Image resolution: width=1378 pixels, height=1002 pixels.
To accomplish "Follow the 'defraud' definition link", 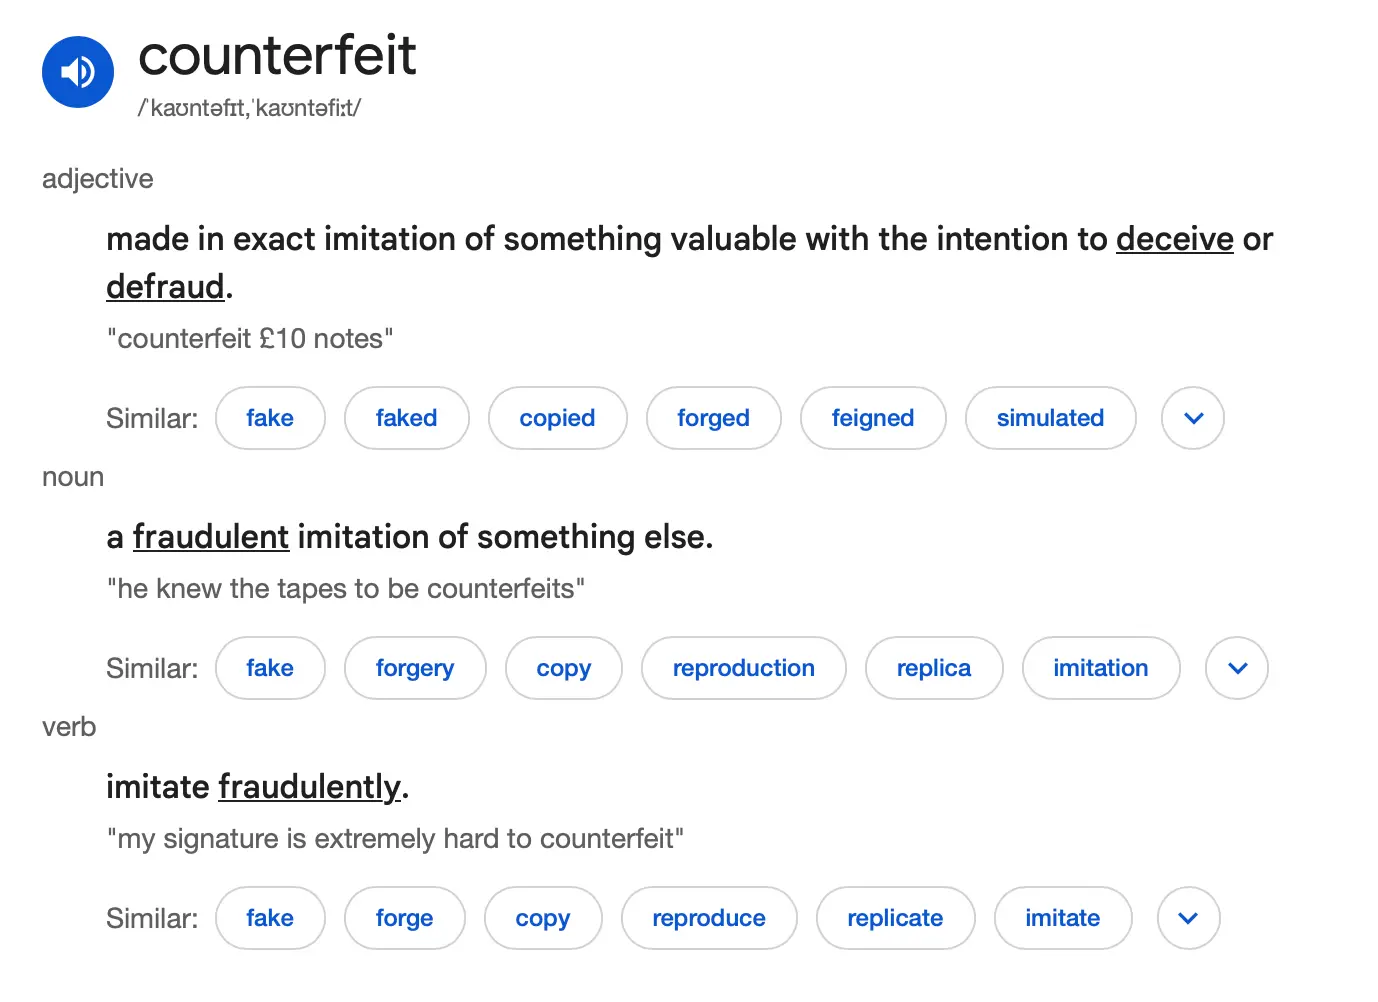I will 165,287.
